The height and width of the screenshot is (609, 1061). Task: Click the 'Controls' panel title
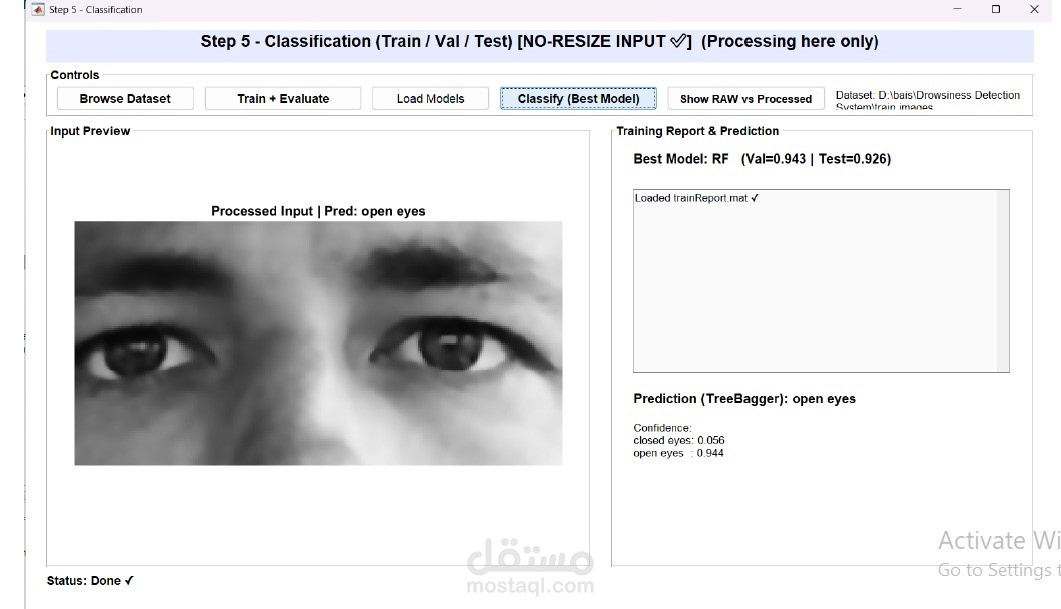(x=74, y=75)
